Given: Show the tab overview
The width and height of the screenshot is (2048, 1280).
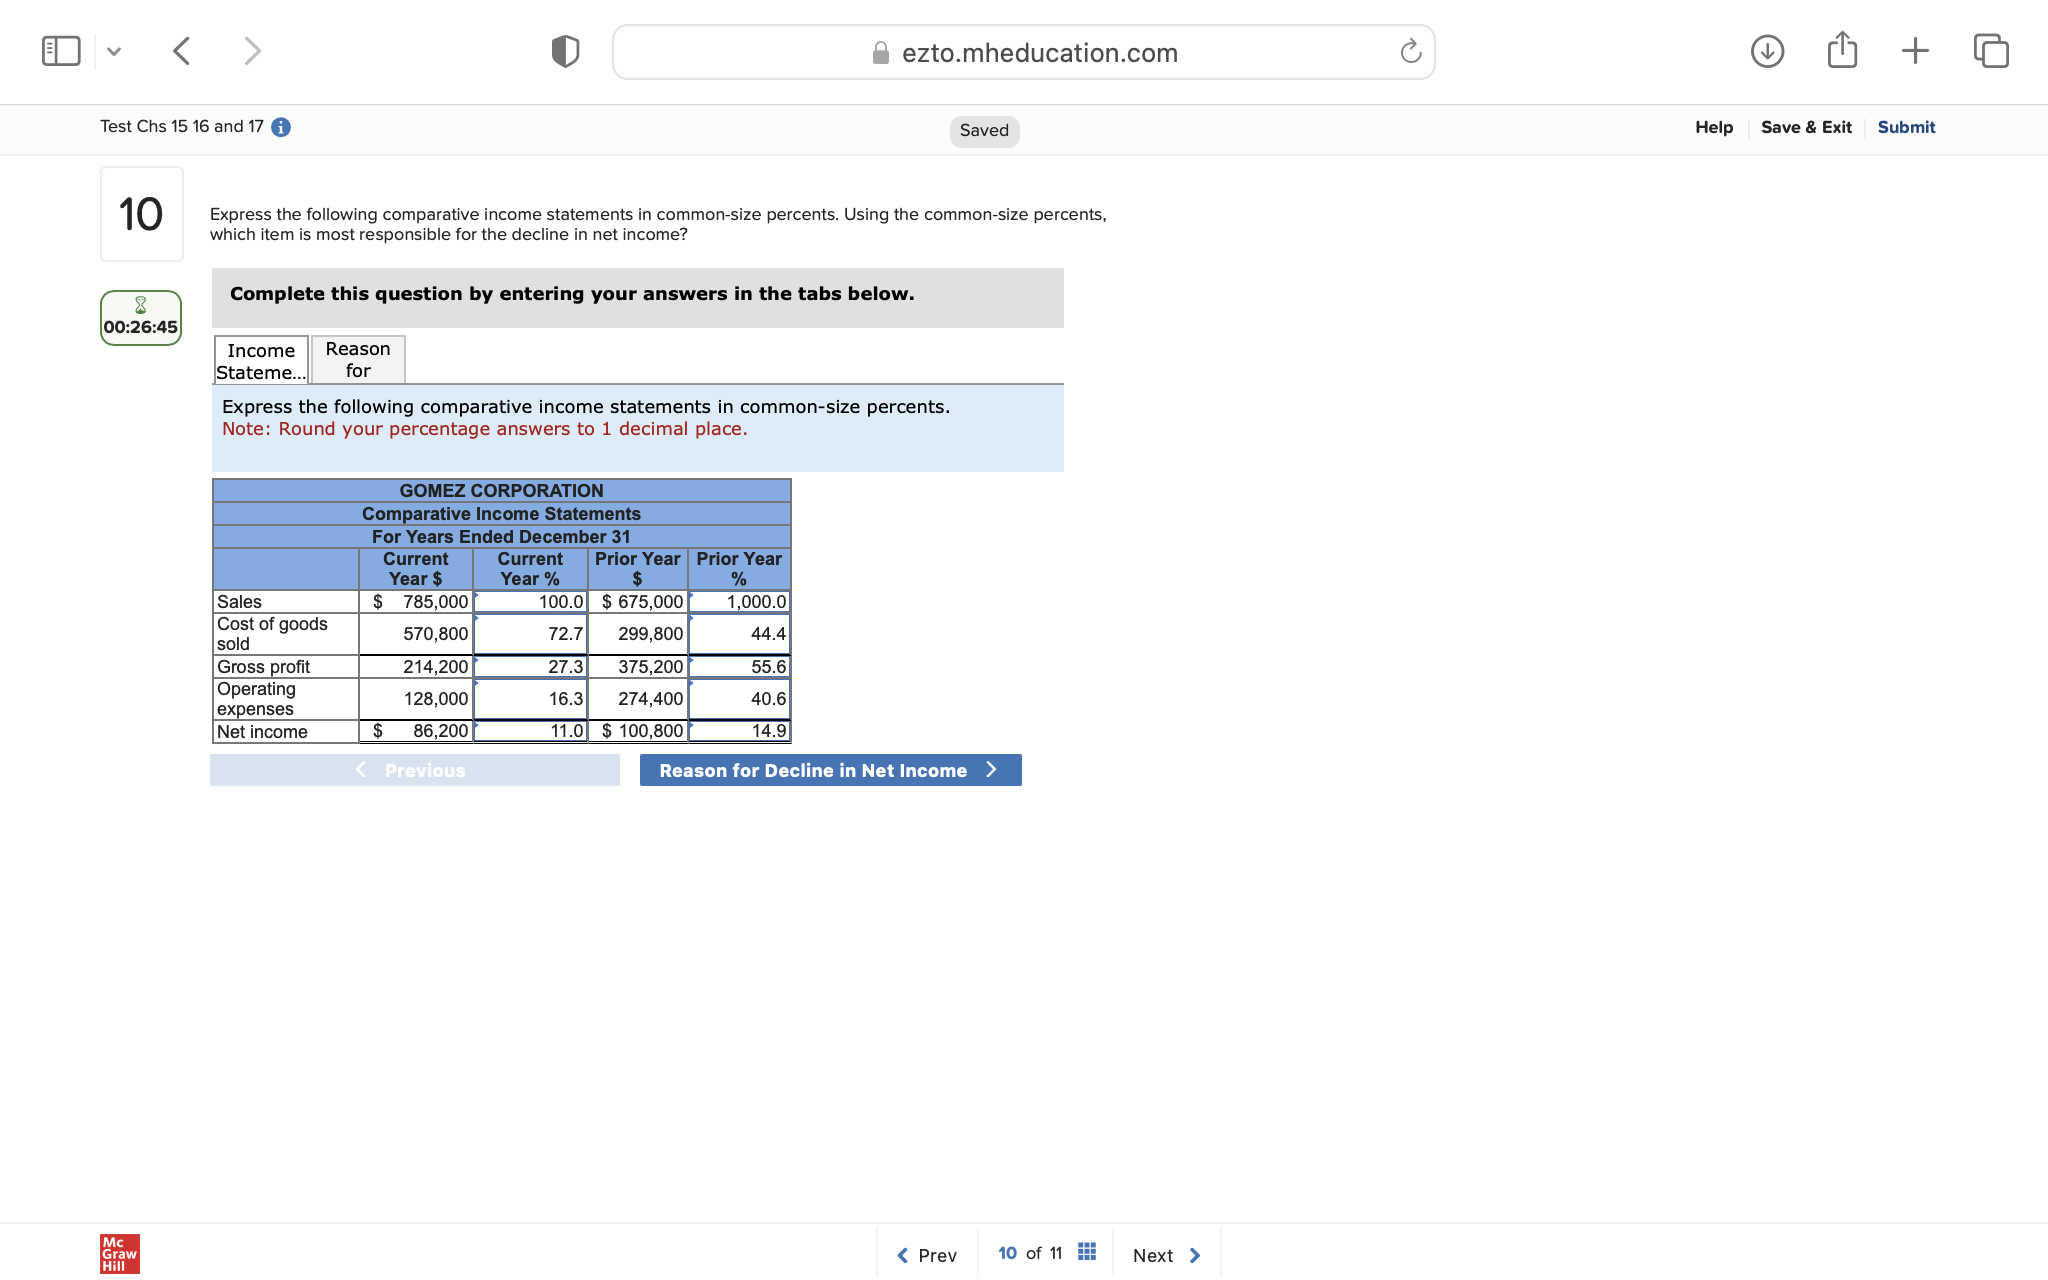Looking at the screenshot, I should click(1990, 50).
